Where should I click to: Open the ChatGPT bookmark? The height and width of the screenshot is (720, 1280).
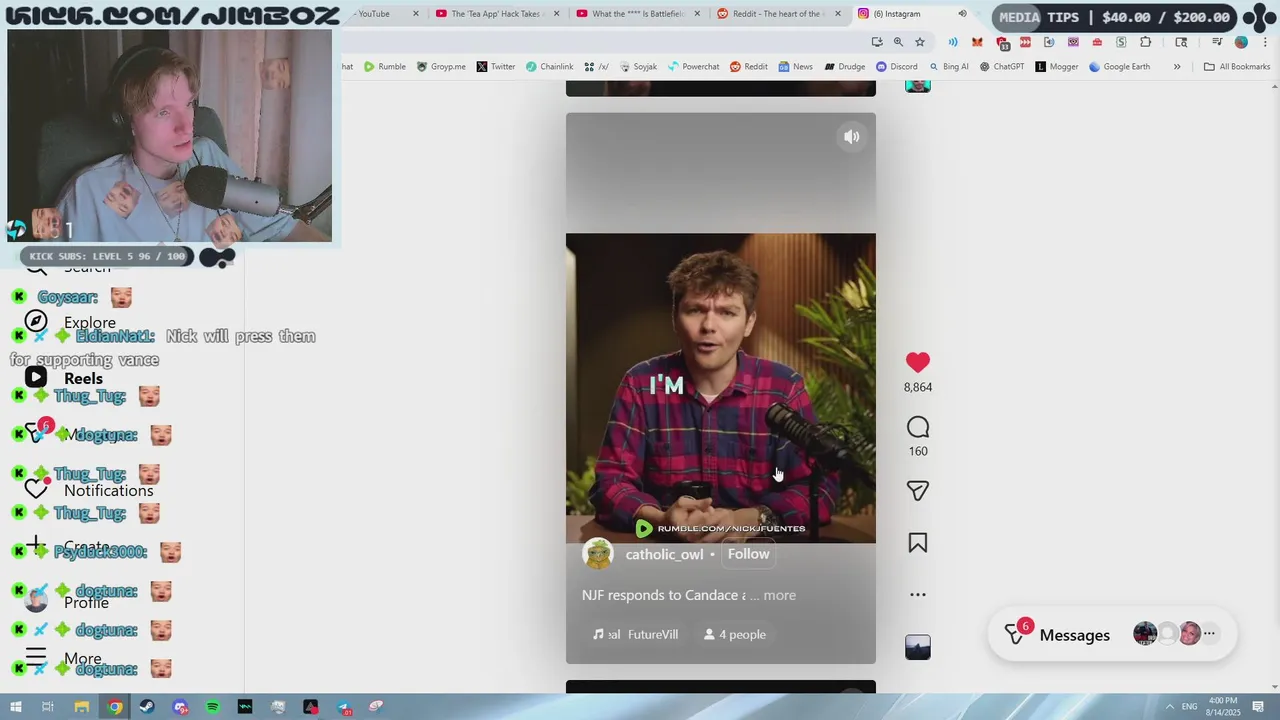[x=1002, y=67]
